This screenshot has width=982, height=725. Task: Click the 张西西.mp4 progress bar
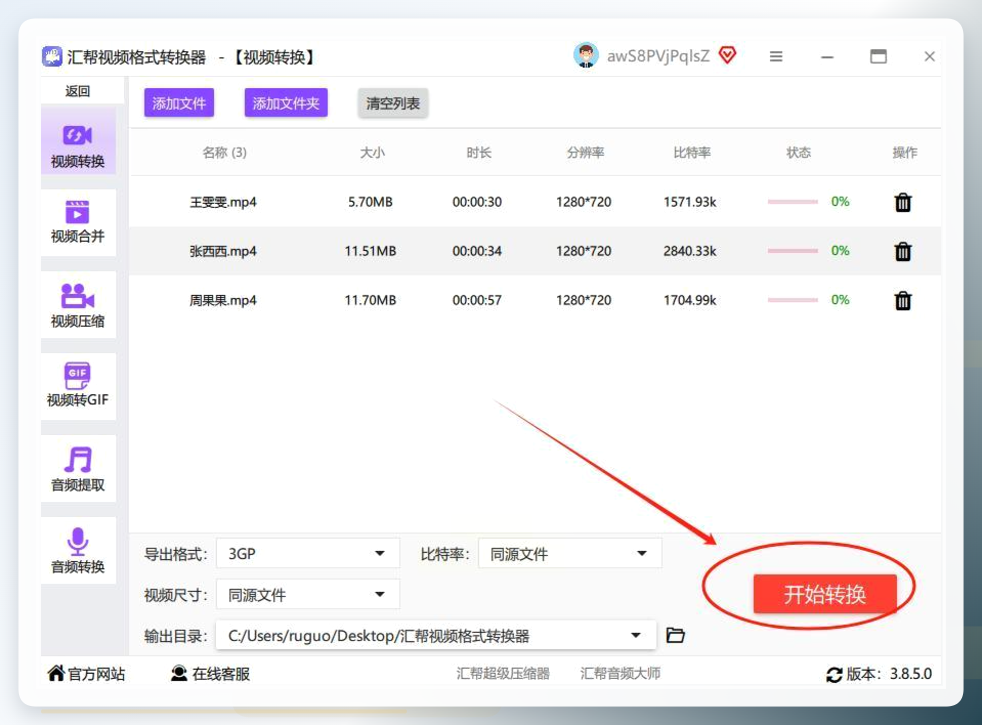793,251
